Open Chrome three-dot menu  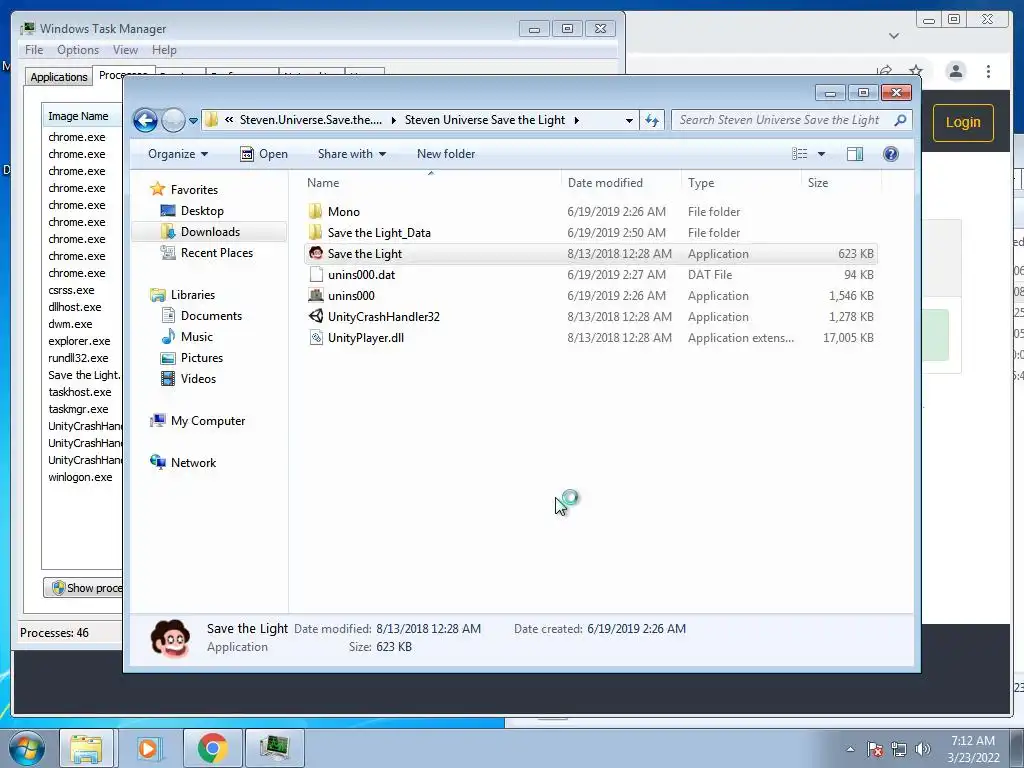pyautogui.click(x=989, y=71)
